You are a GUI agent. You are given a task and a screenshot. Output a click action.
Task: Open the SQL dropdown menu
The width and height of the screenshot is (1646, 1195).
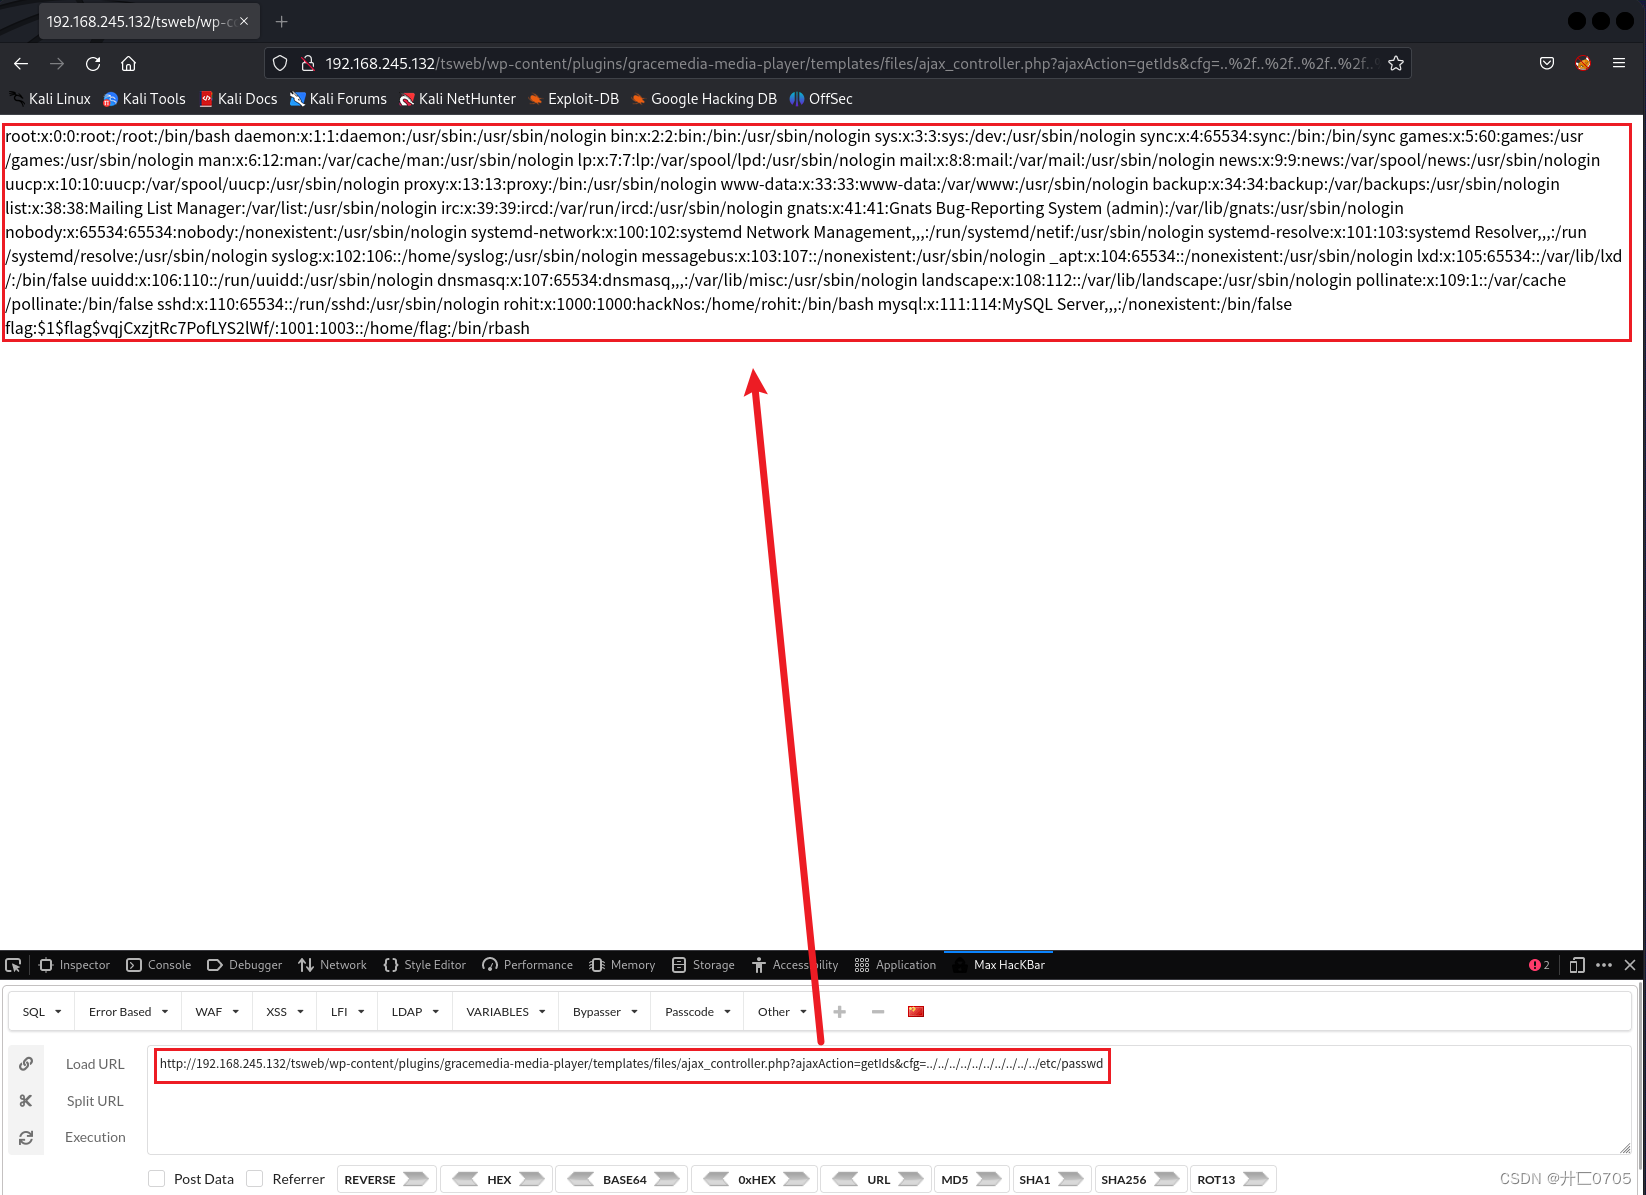[40, 1011]
